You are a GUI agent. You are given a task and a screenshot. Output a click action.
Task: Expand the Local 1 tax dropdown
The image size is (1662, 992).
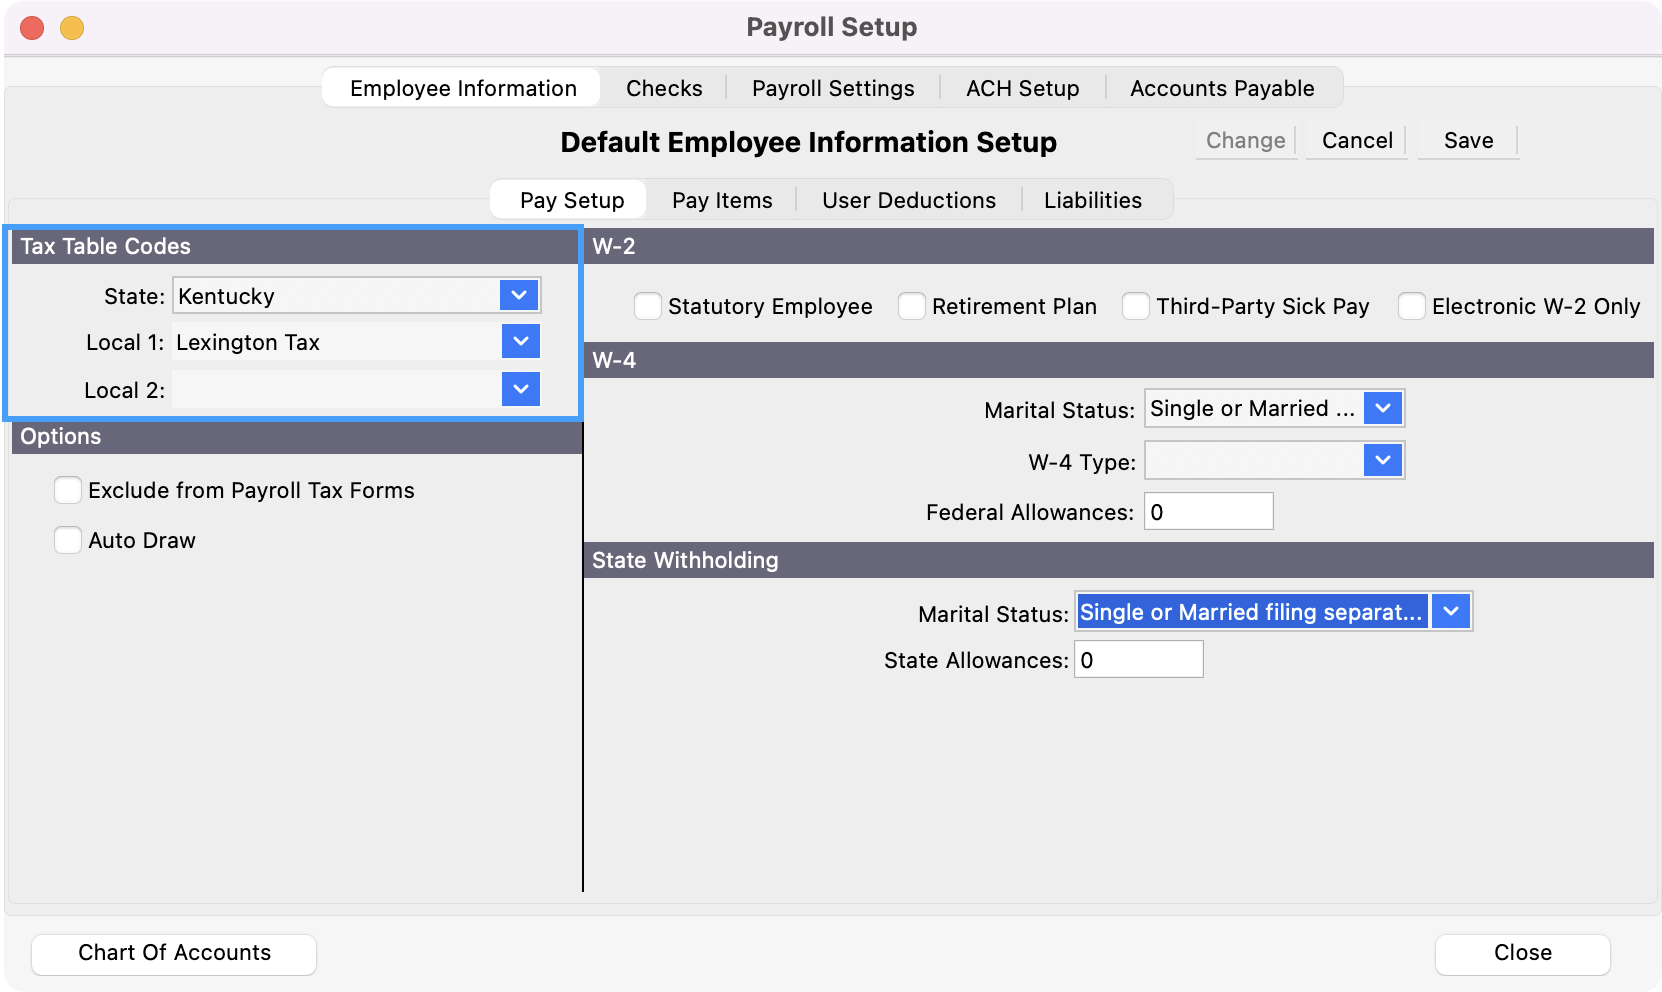[520, 341]
